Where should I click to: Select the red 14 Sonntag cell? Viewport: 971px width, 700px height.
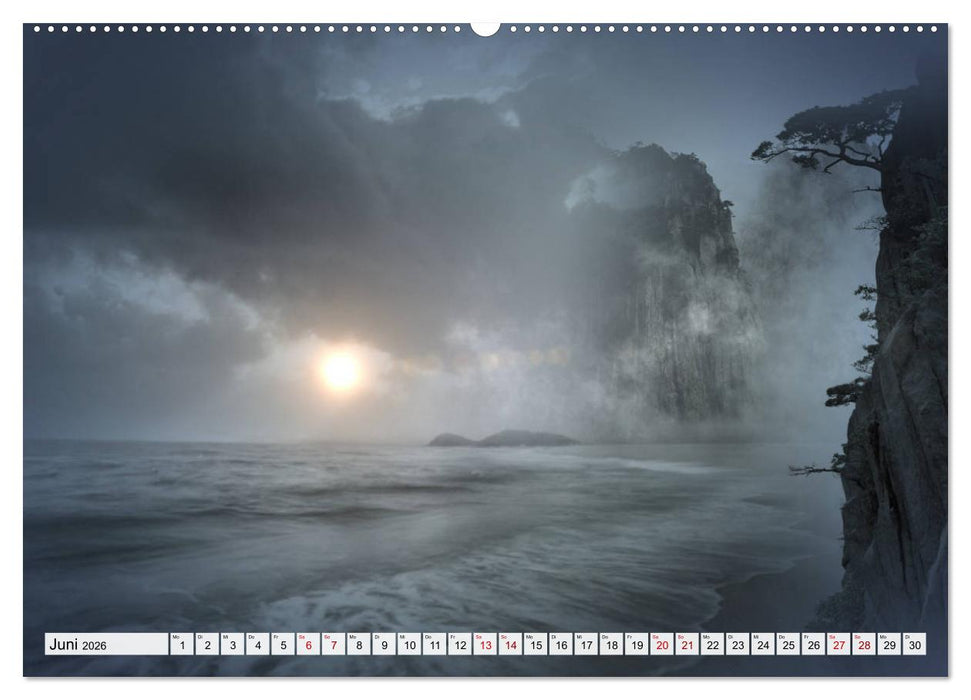(510, 646)
